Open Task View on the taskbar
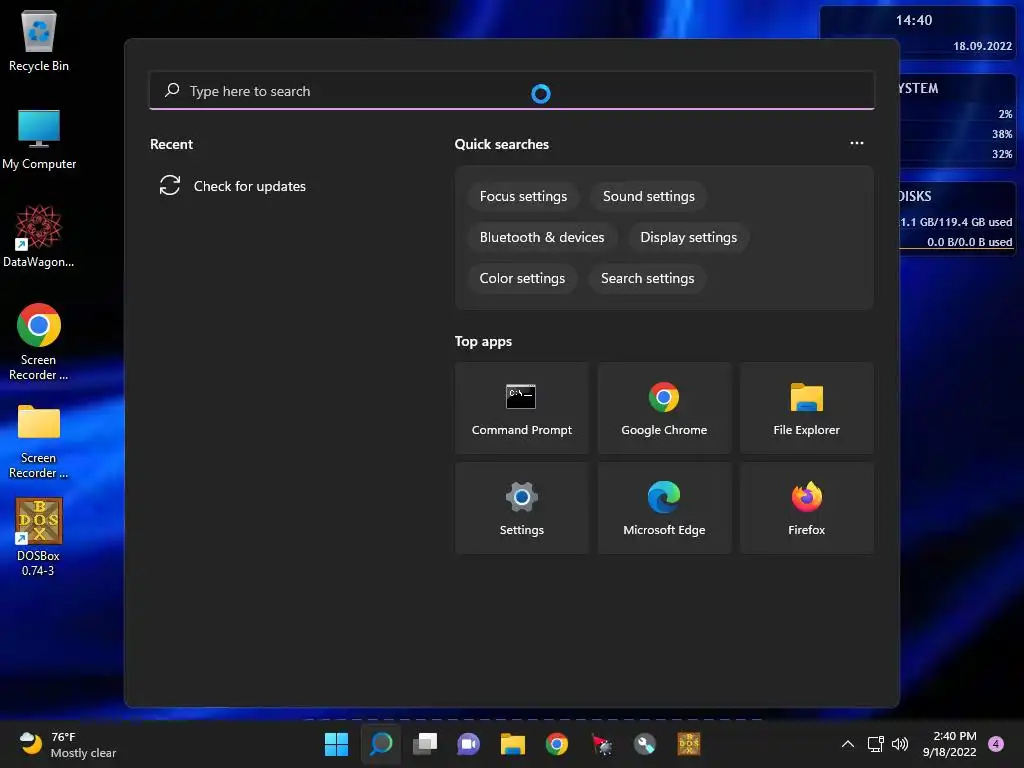 (x=424, y=744)
